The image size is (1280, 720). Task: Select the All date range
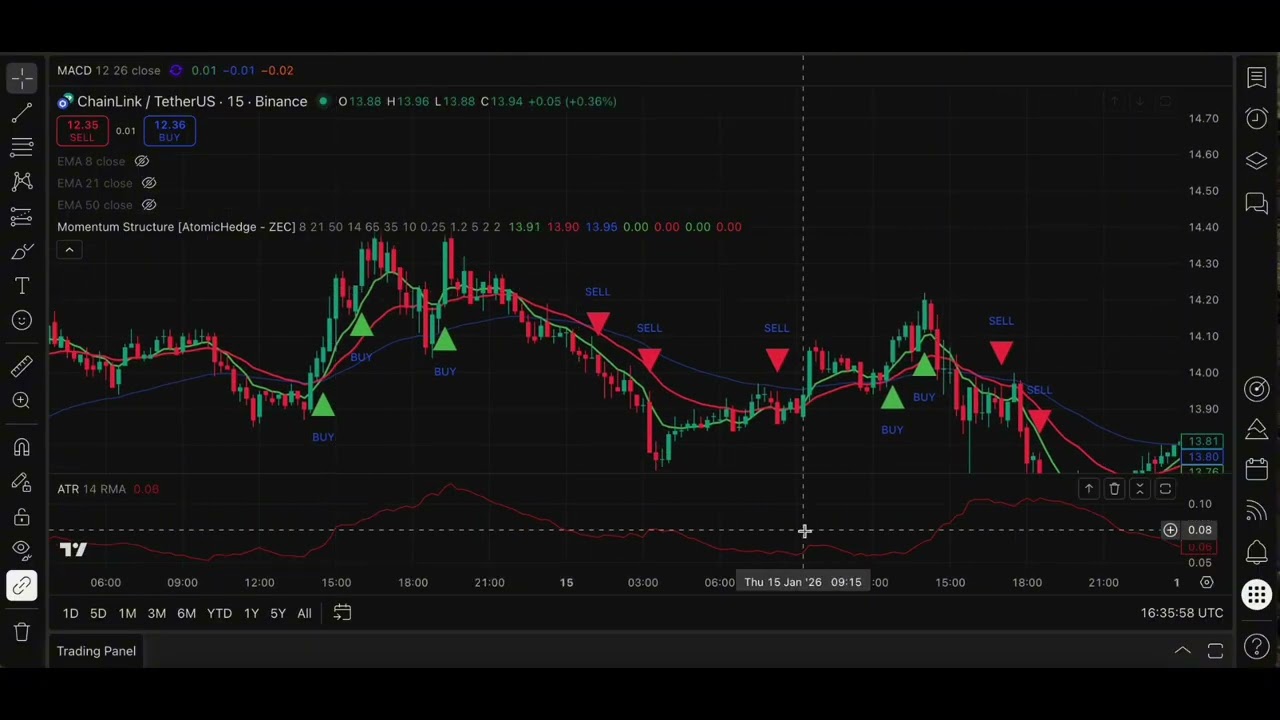point(304,613)
